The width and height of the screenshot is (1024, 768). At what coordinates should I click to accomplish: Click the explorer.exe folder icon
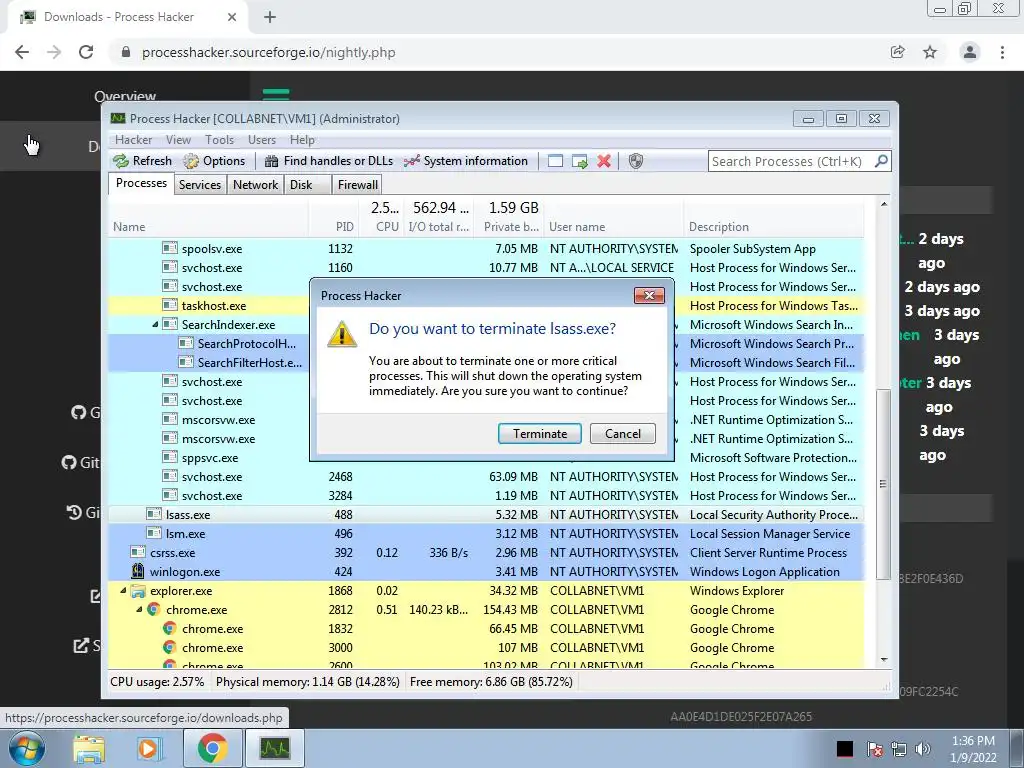[x=138, y=591]
